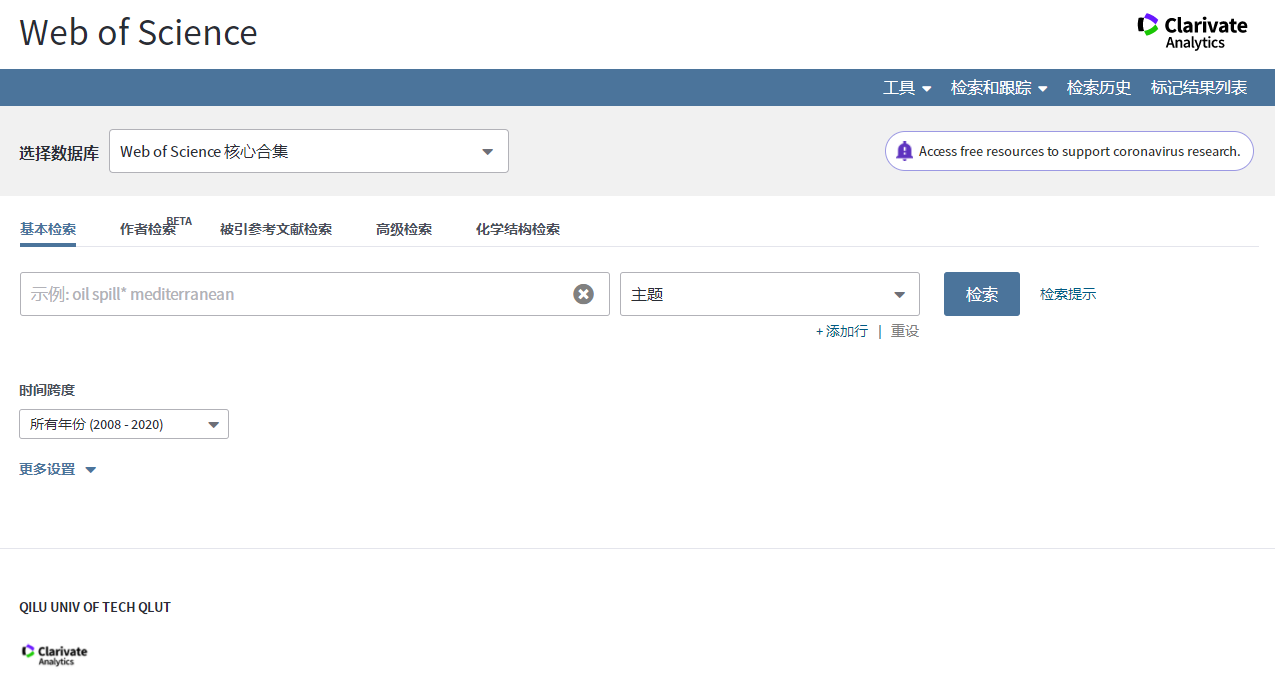
Task: Click the +添加行 link
Action: (842, 331)
